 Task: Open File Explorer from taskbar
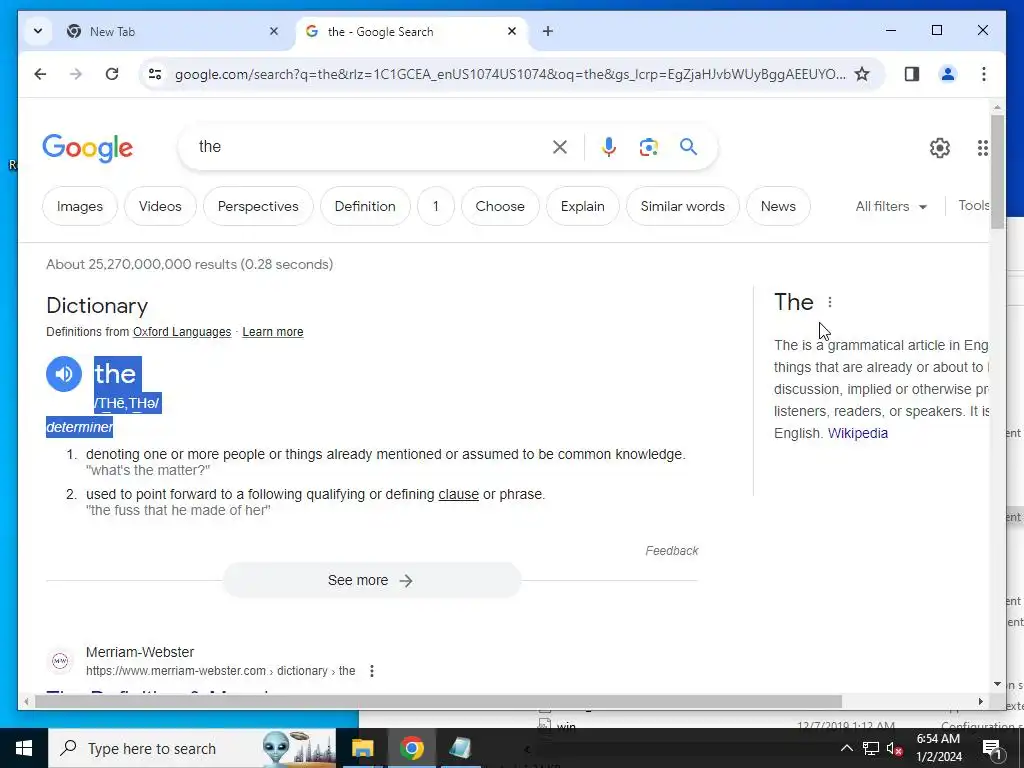(362, 748)
